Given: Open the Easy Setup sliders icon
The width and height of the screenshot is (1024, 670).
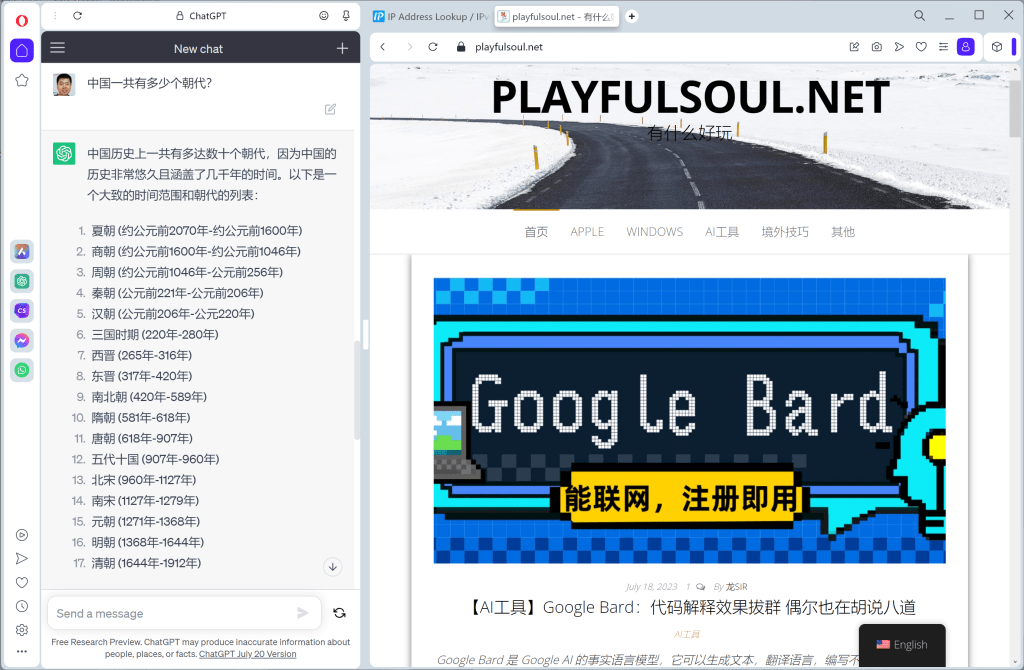Looking at the screenshot, I should coord(943,47).
